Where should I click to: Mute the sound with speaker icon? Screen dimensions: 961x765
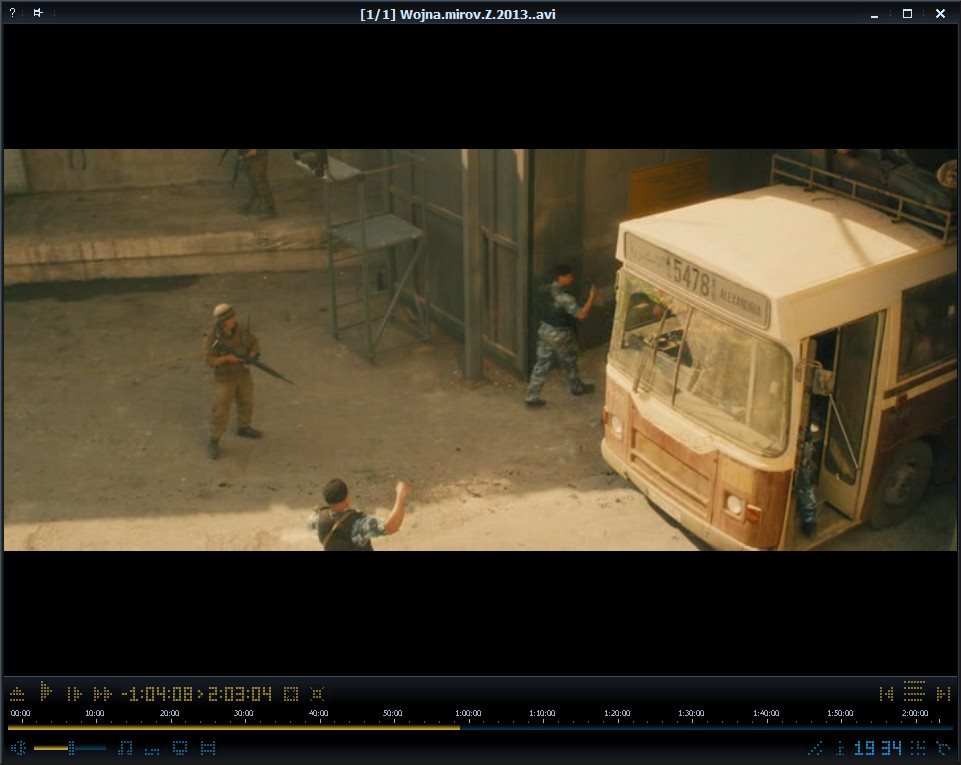coord(18,748)
